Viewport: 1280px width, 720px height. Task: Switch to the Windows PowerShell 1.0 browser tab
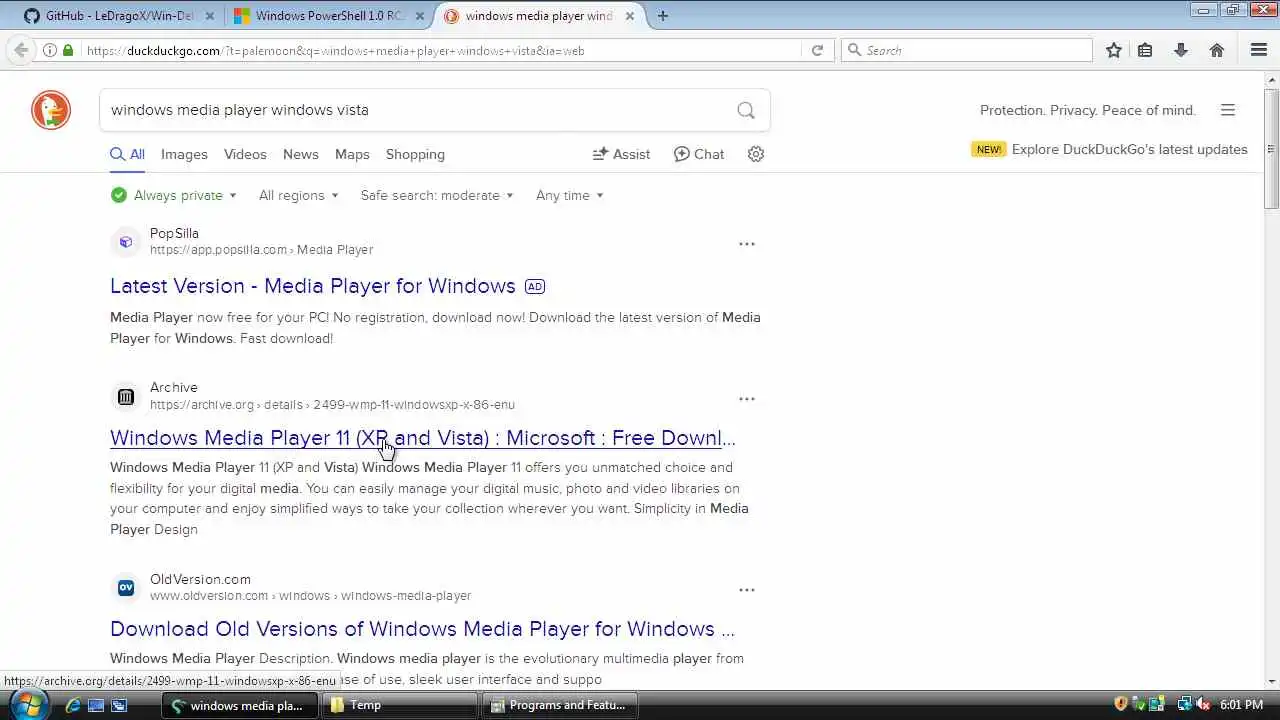328,16
